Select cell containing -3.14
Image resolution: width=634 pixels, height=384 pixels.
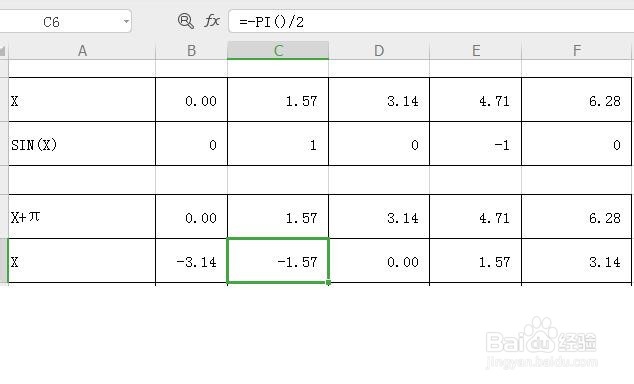tap(192, 261)
